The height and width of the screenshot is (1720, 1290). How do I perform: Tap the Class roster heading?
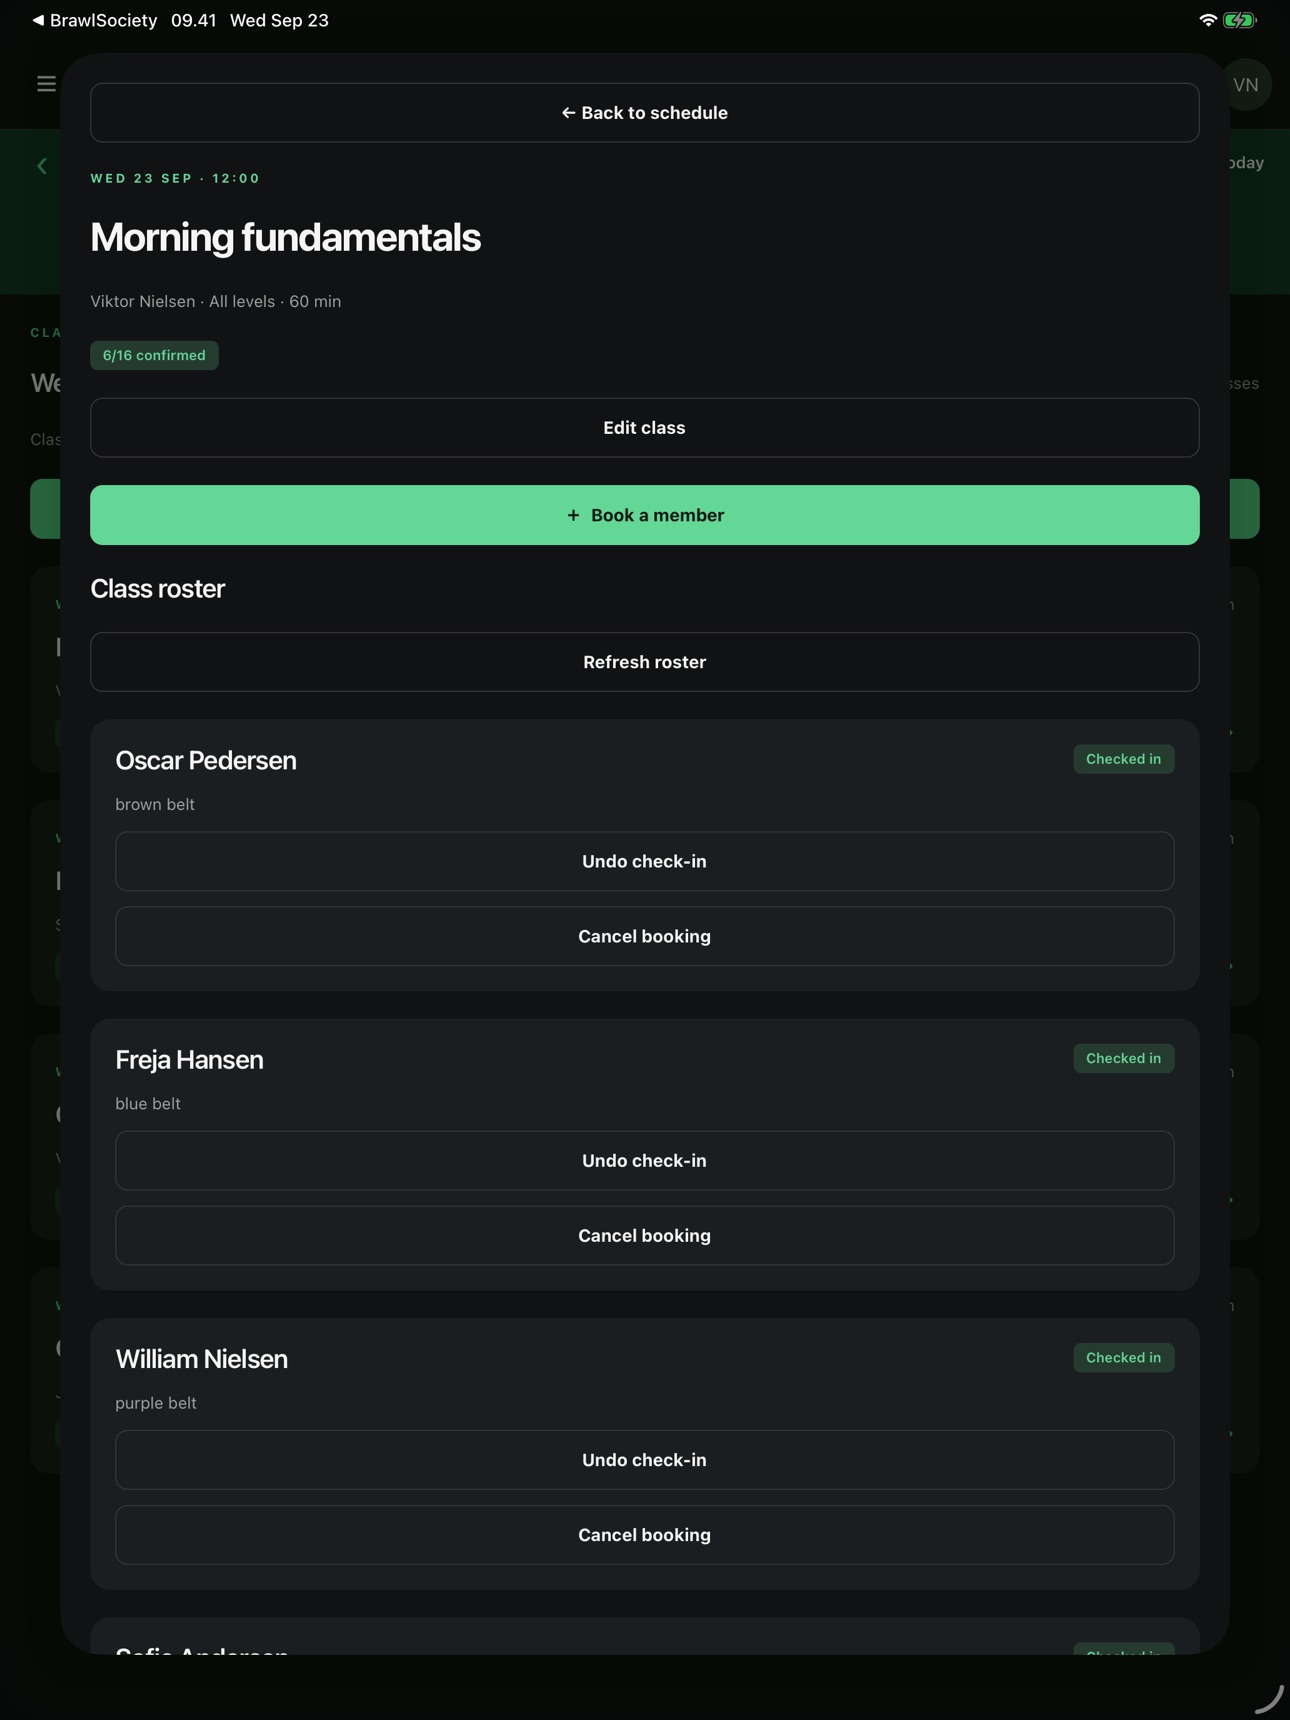click(158, 589)
